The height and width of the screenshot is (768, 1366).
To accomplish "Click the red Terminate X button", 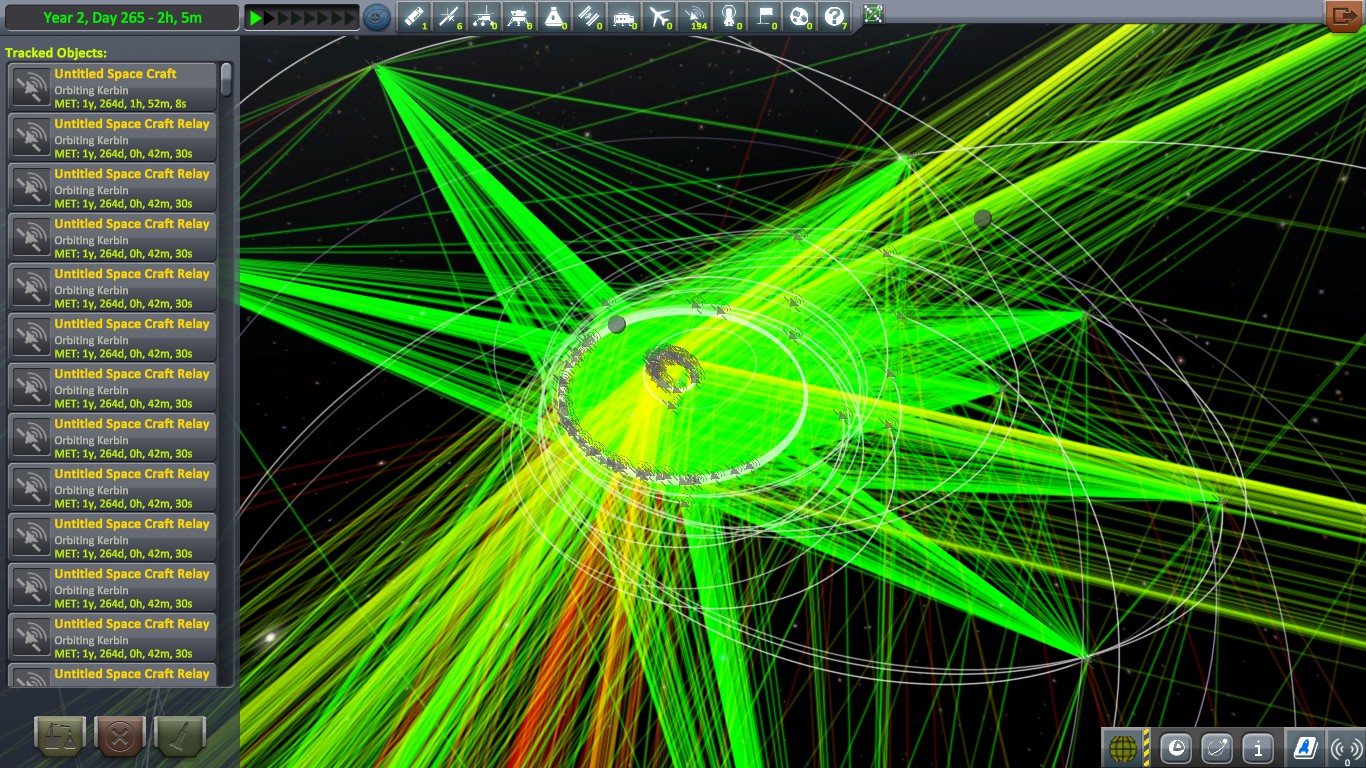I will pos(120,738).
